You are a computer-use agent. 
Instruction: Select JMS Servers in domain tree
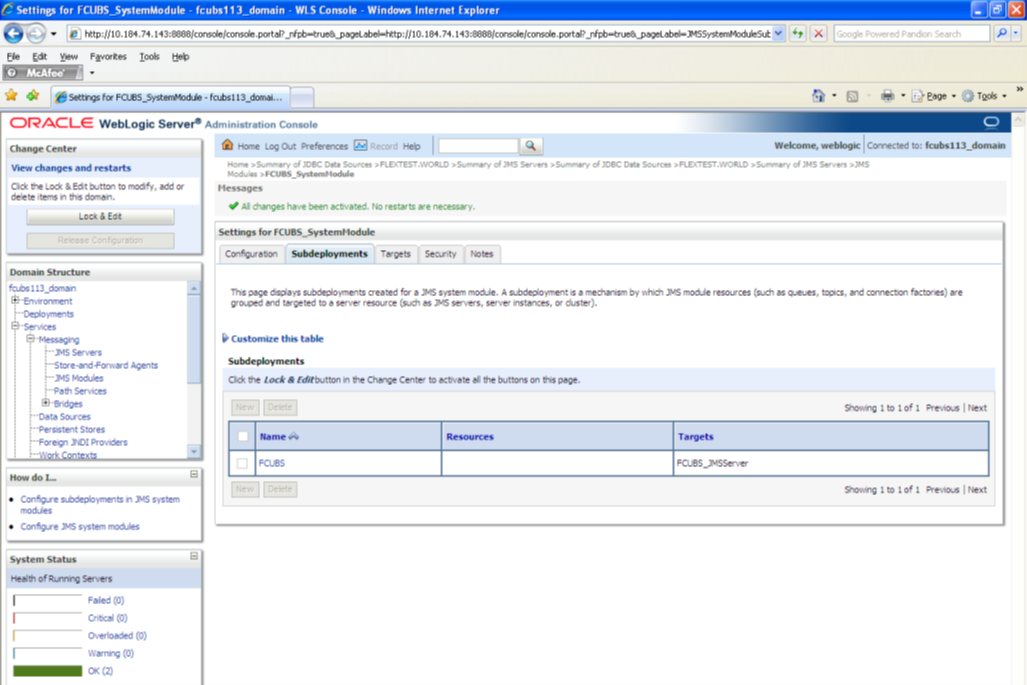[78, 352]
